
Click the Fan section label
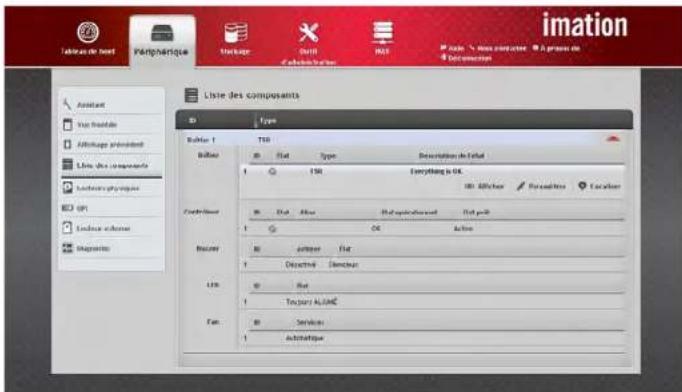(213, 322)
